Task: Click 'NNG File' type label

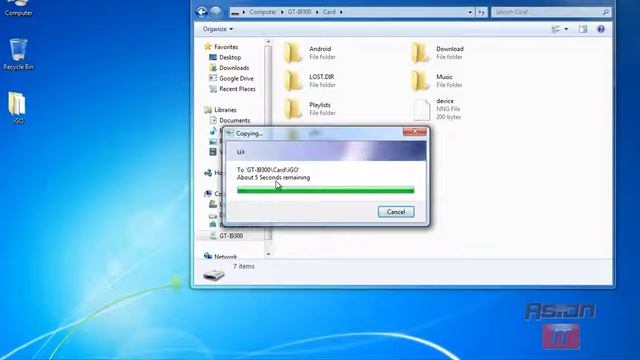Action: (448, 109)
